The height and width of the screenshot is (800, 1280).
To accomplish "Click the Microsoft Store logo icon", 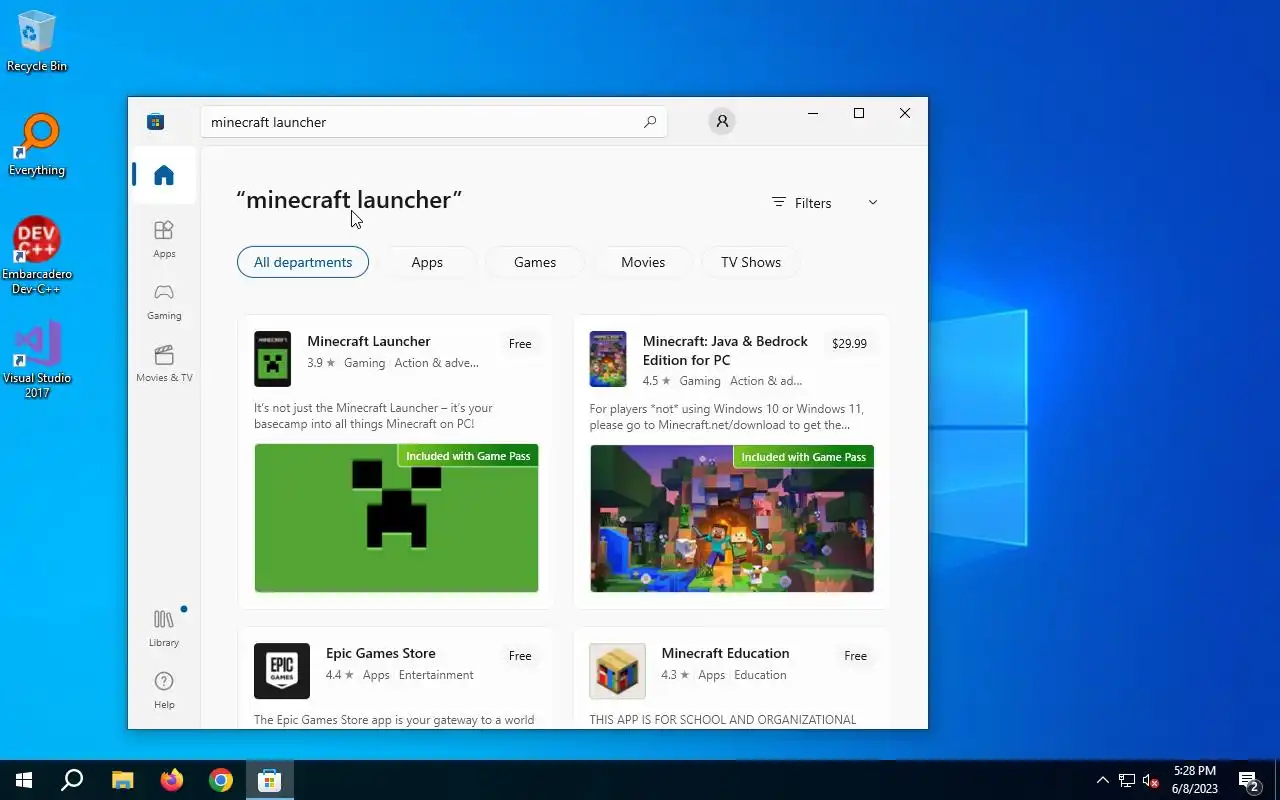I will (155, 122).
